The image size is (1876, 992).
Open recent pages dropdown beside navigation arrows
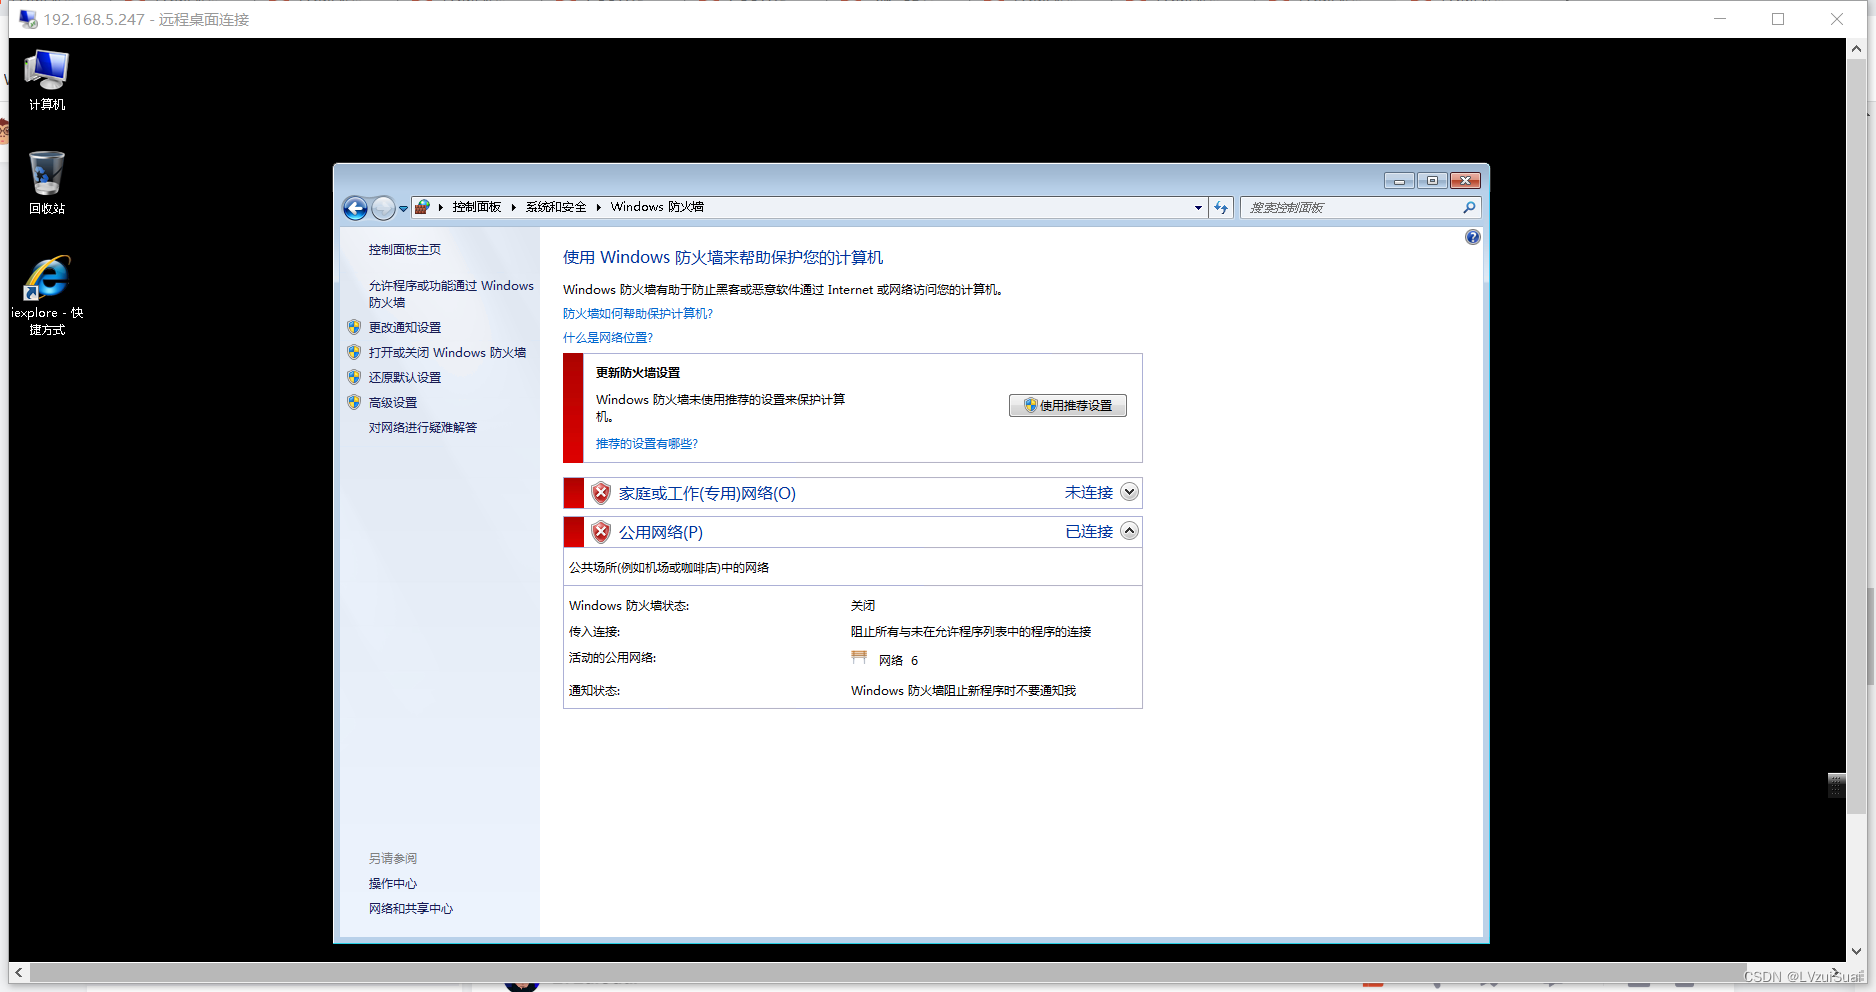coord(403,209)
